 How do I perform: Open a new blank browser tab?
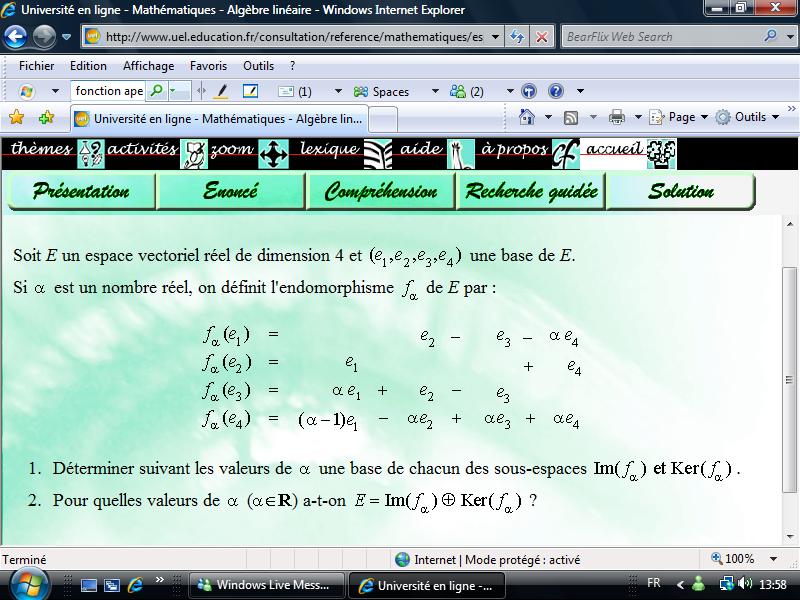pyautogui.click(x=383, y=119)
